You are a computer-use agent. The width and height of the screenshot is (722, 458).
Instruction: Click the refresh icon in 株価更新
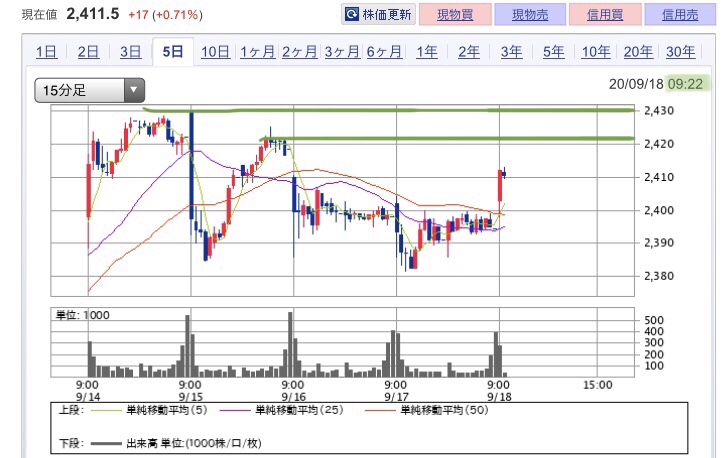point(352,14)
